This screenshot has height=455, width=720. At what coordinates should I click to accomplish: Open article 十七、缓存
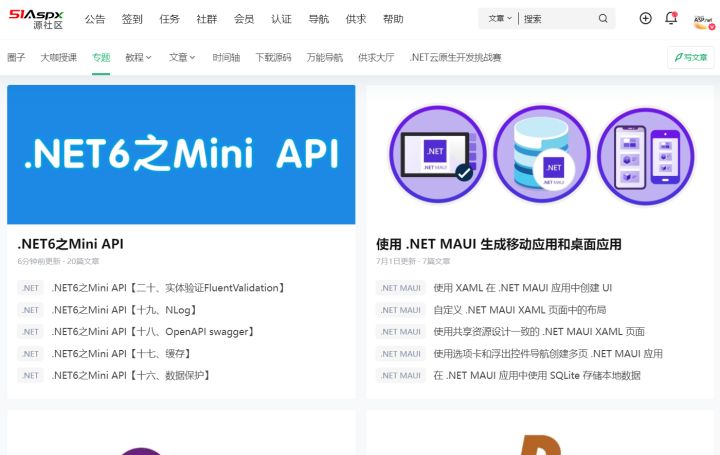(x=121, y=354)
